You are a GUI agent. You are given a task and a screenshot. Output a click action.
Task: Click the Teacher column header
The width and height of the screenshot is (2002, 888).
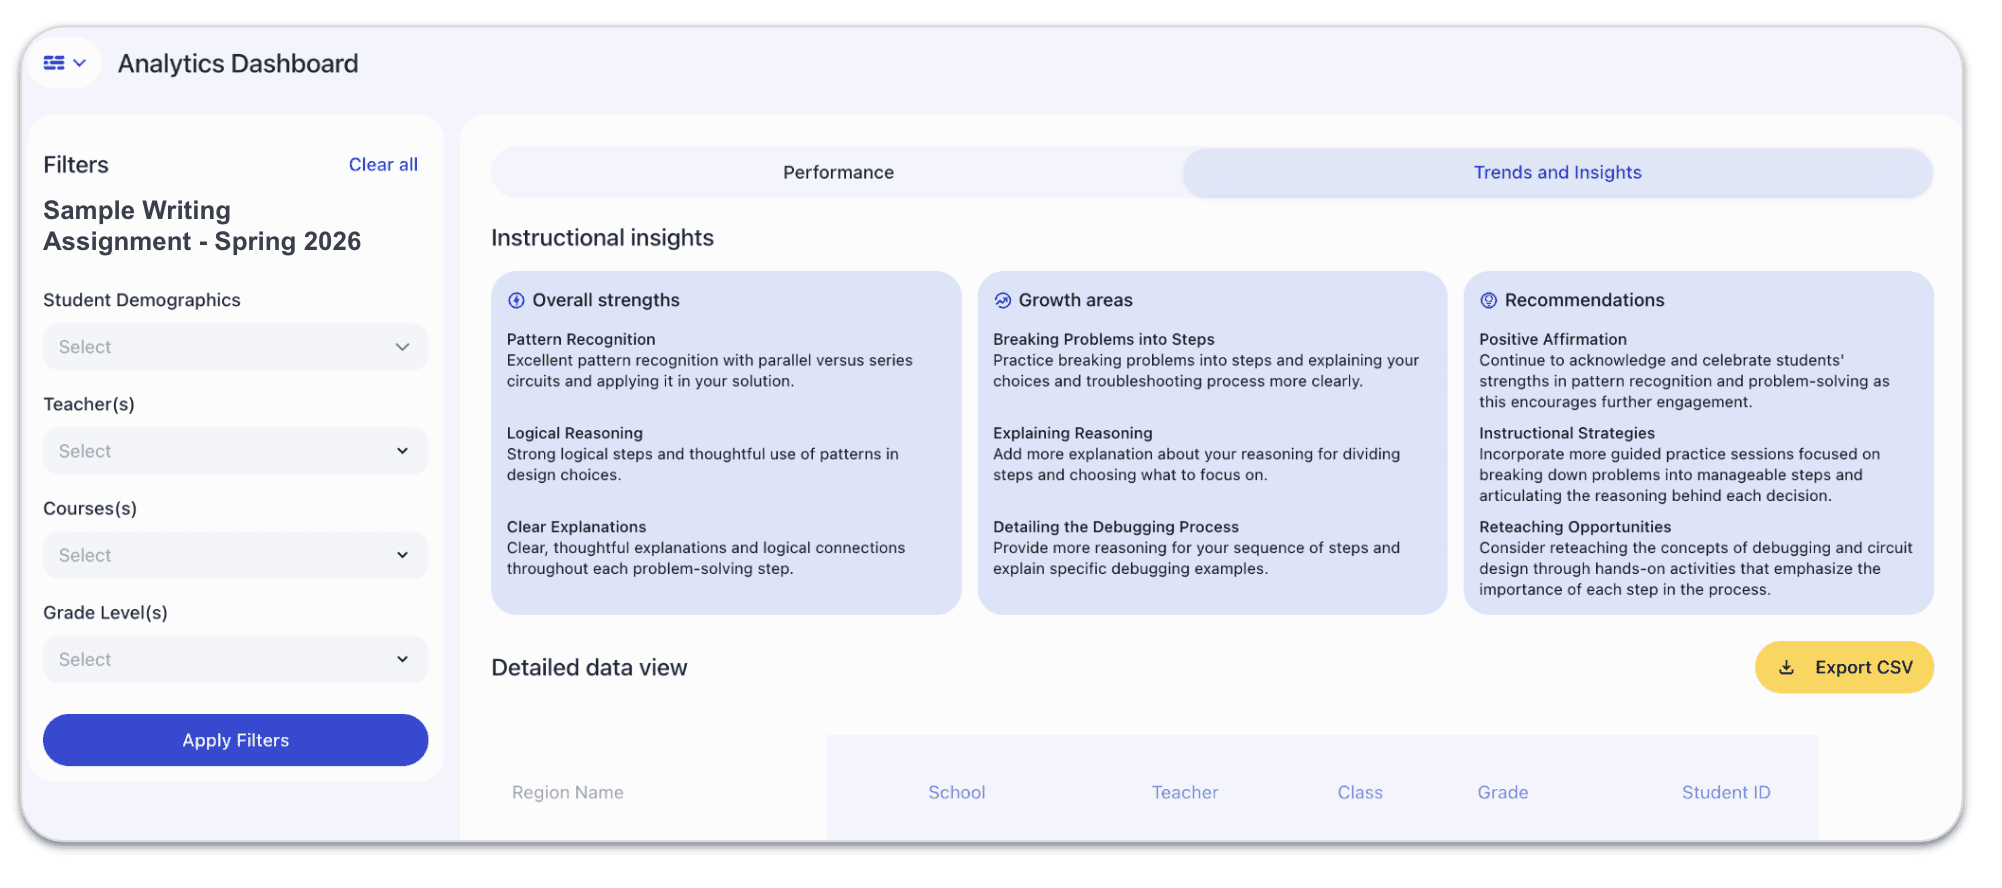[x=1184, y=792]
